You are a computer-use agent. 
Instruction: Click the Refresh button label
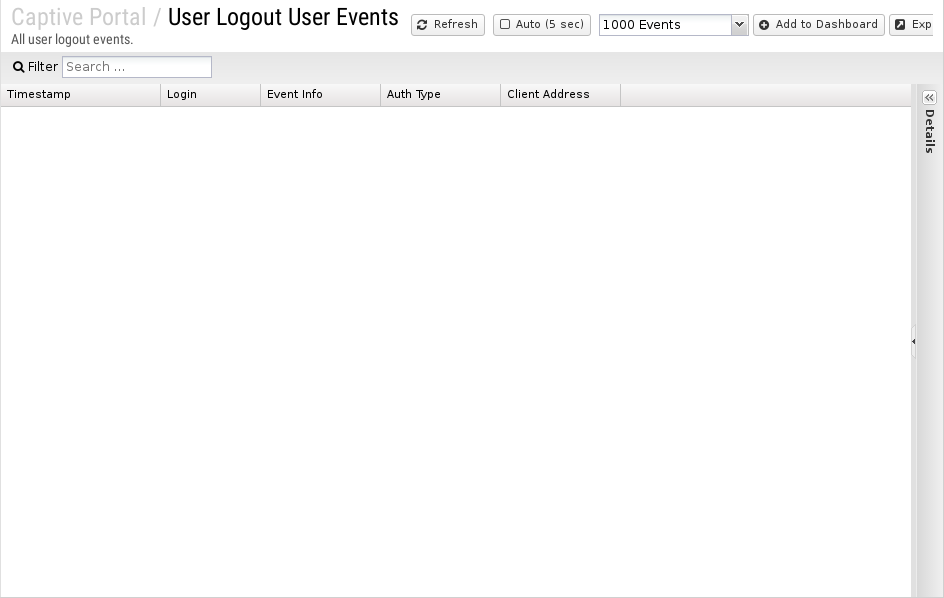[x=456, y=24]
